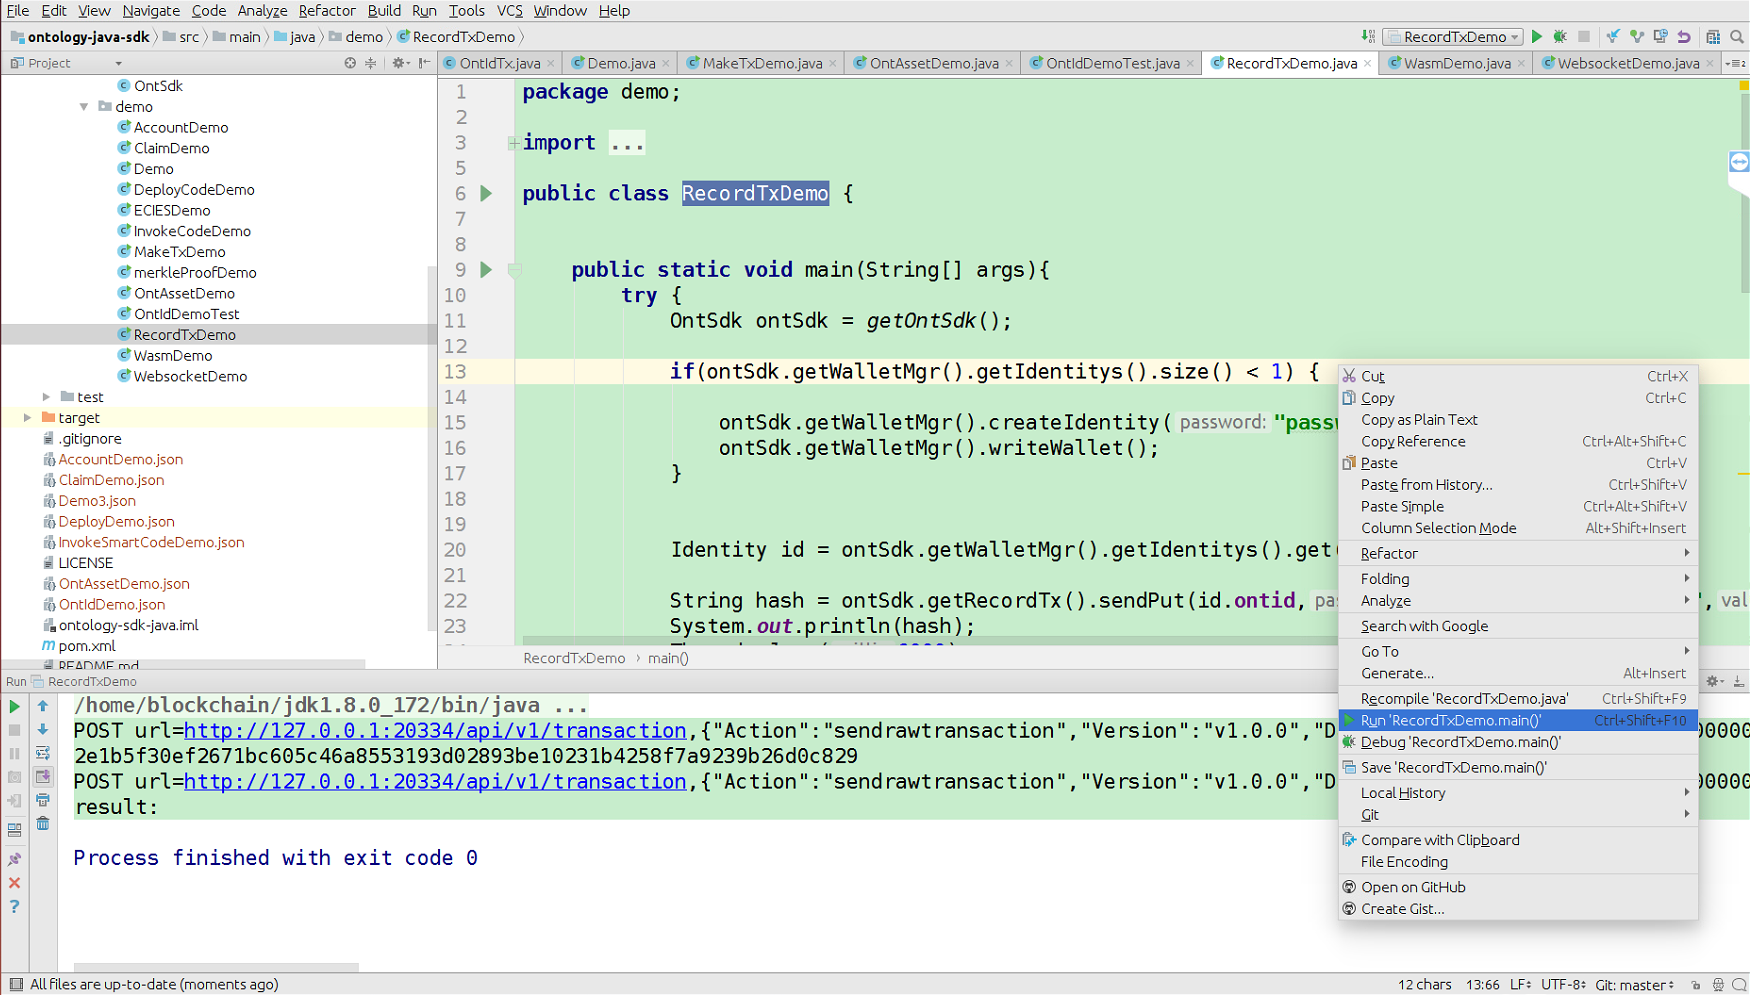Click Run console horizontal scrollbar
1750x995 pixels.
click(216, 967)
